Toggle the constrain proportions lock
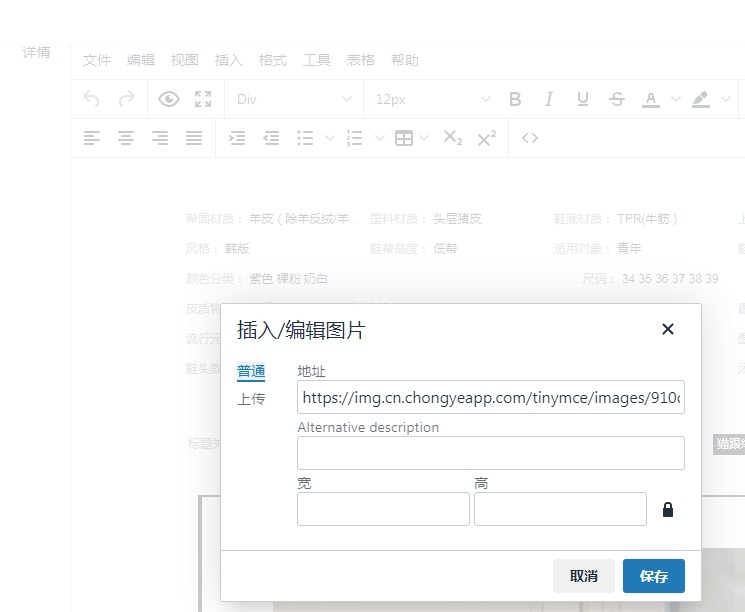 pyautogui.click(x=668, y=509)
